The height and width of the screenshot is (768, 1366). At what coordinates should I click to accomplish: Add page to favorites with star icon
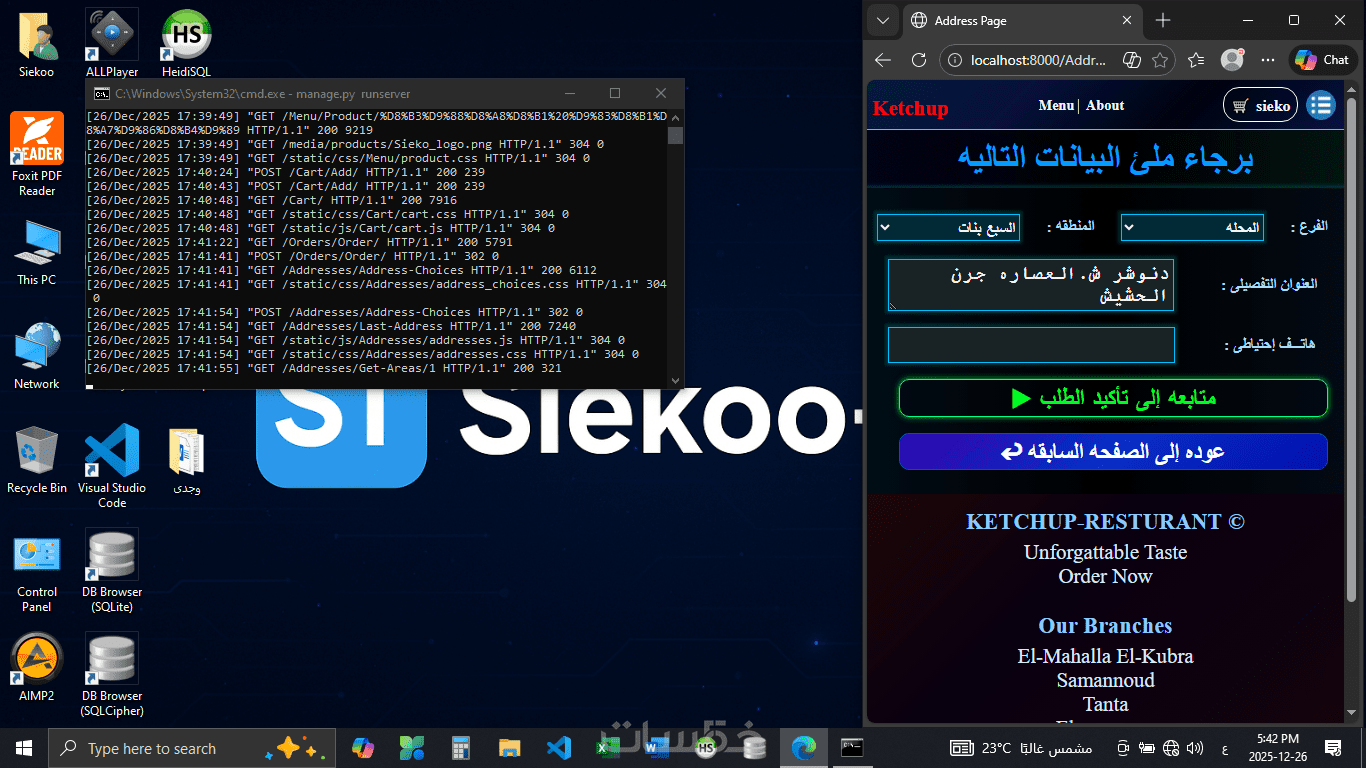click(x=1160, y=60)
